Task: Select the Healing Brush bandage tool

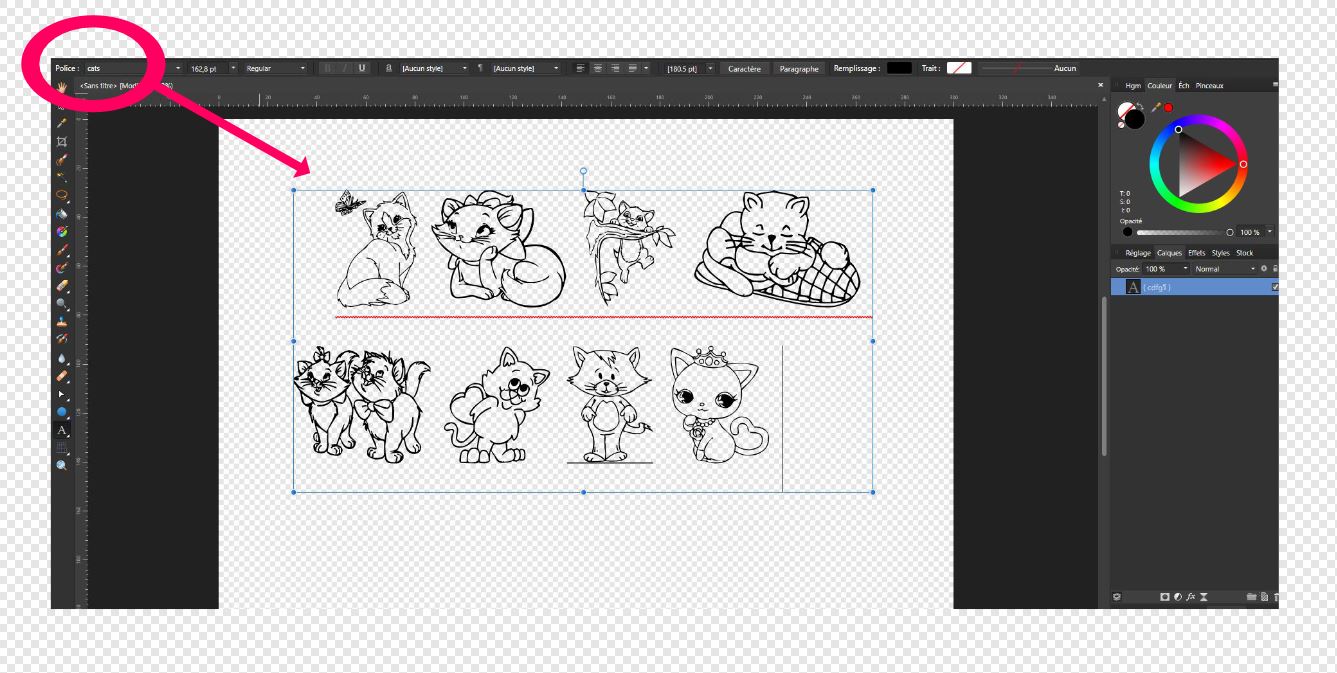Action: [x=61, y=375]
